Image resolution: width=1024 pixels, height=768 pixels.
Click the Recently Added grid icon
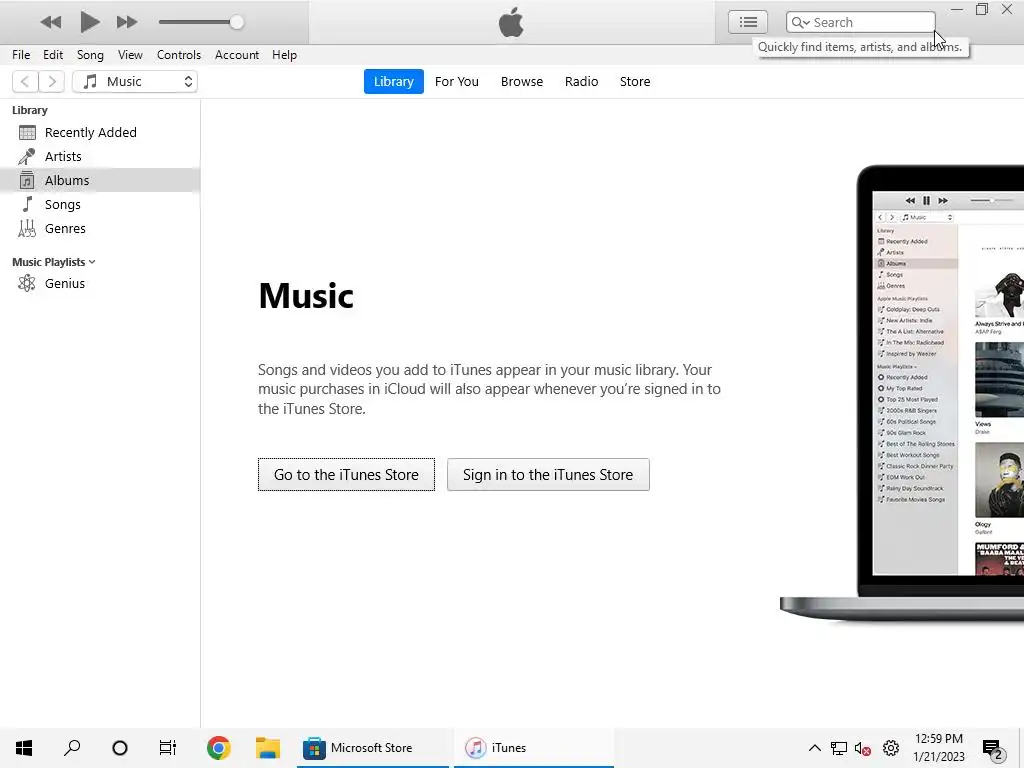tap(27, 133)
